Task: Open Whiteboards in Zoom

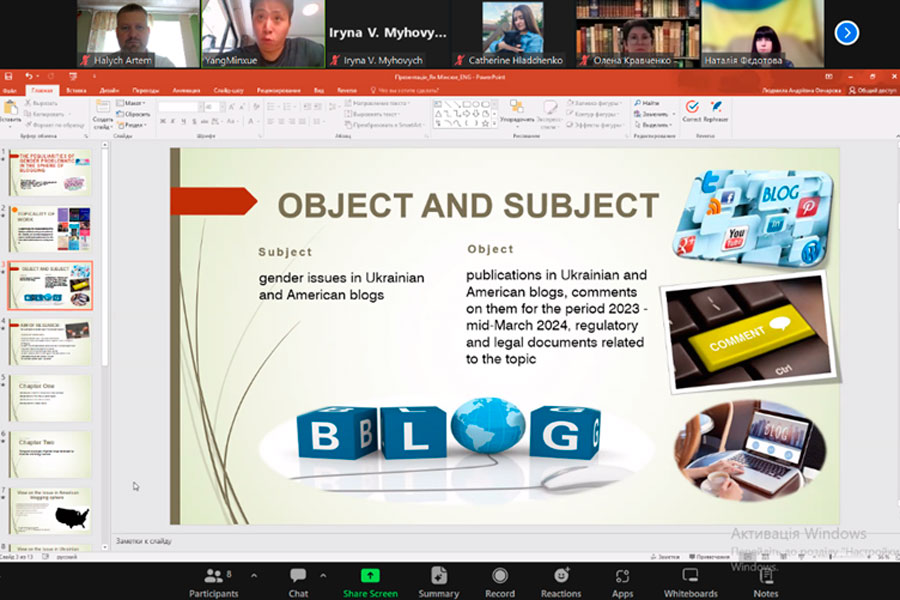Action: (690, 581)
